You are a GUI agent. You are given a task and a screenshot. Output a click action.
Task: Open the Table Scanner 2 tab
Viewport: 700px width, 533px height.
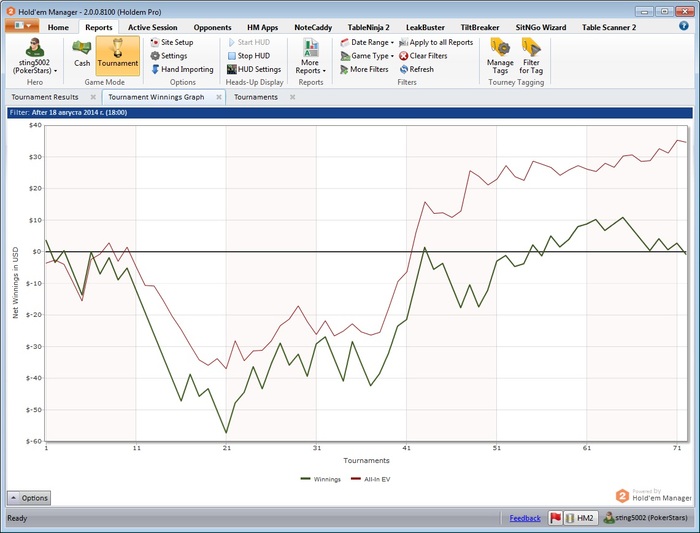pyautogui.click(x=609, y=27)
